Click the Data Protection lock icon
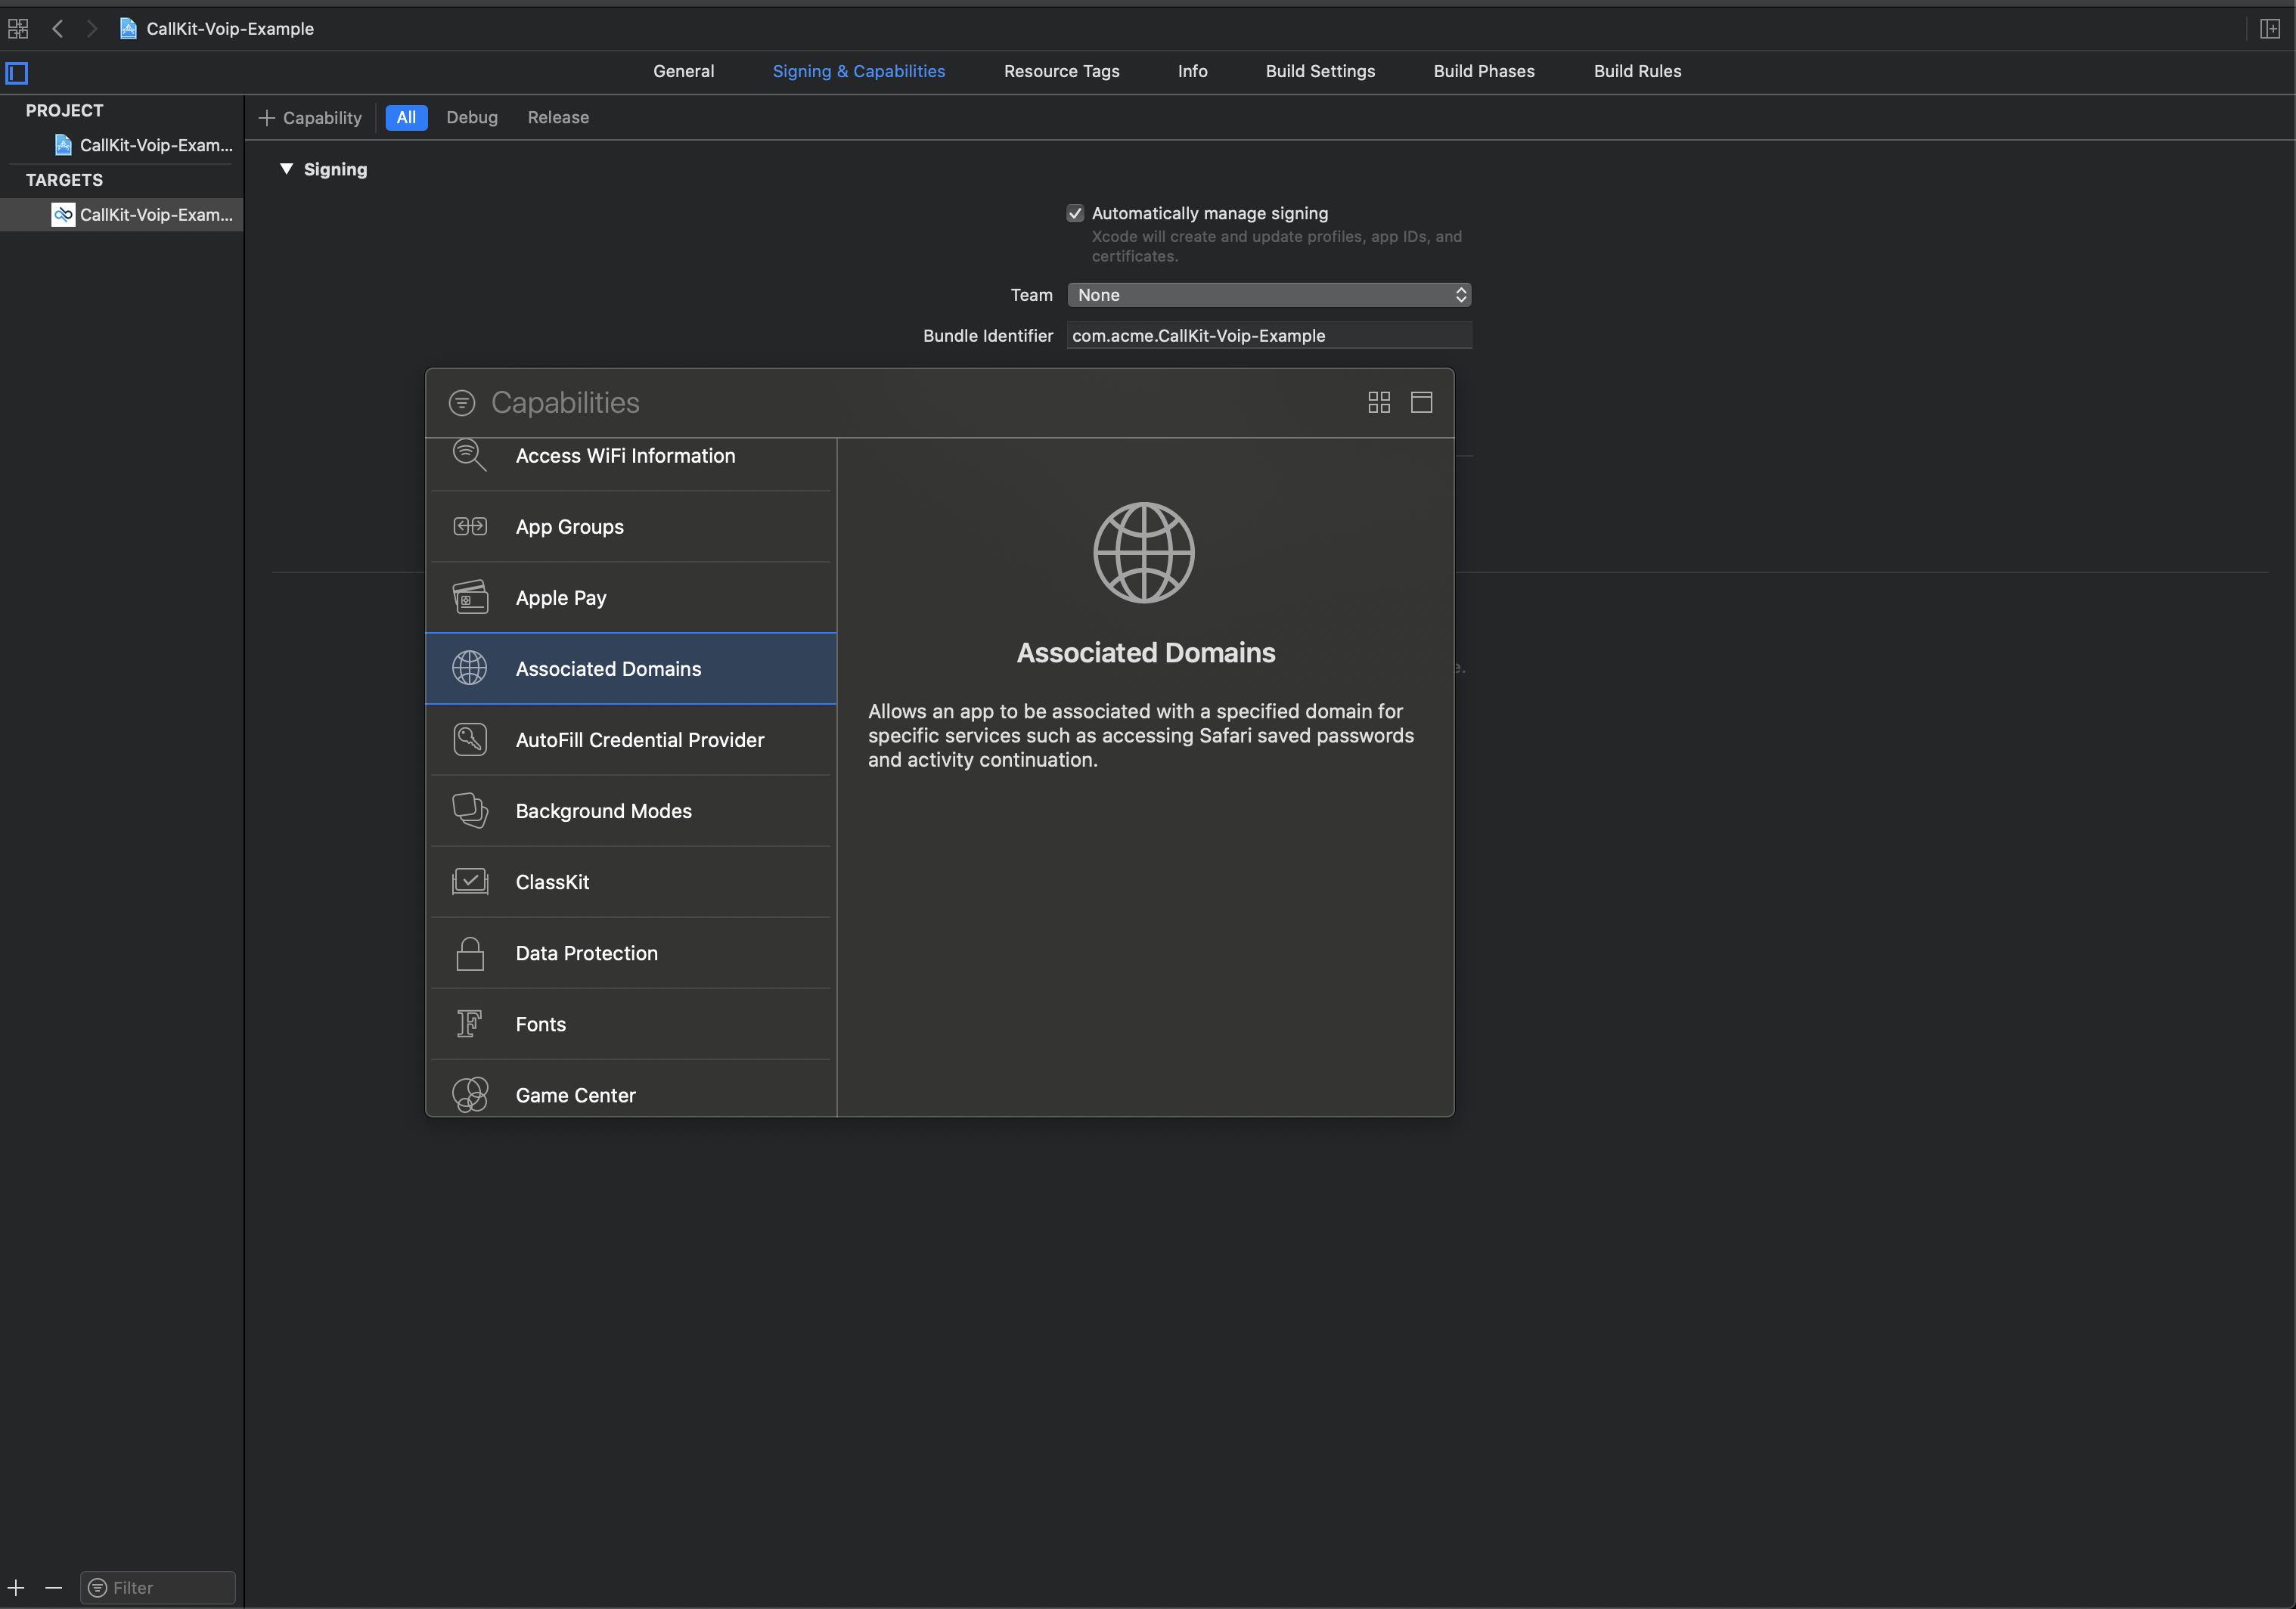Screen dimensions: 2296x1609 tap(467, 953)
